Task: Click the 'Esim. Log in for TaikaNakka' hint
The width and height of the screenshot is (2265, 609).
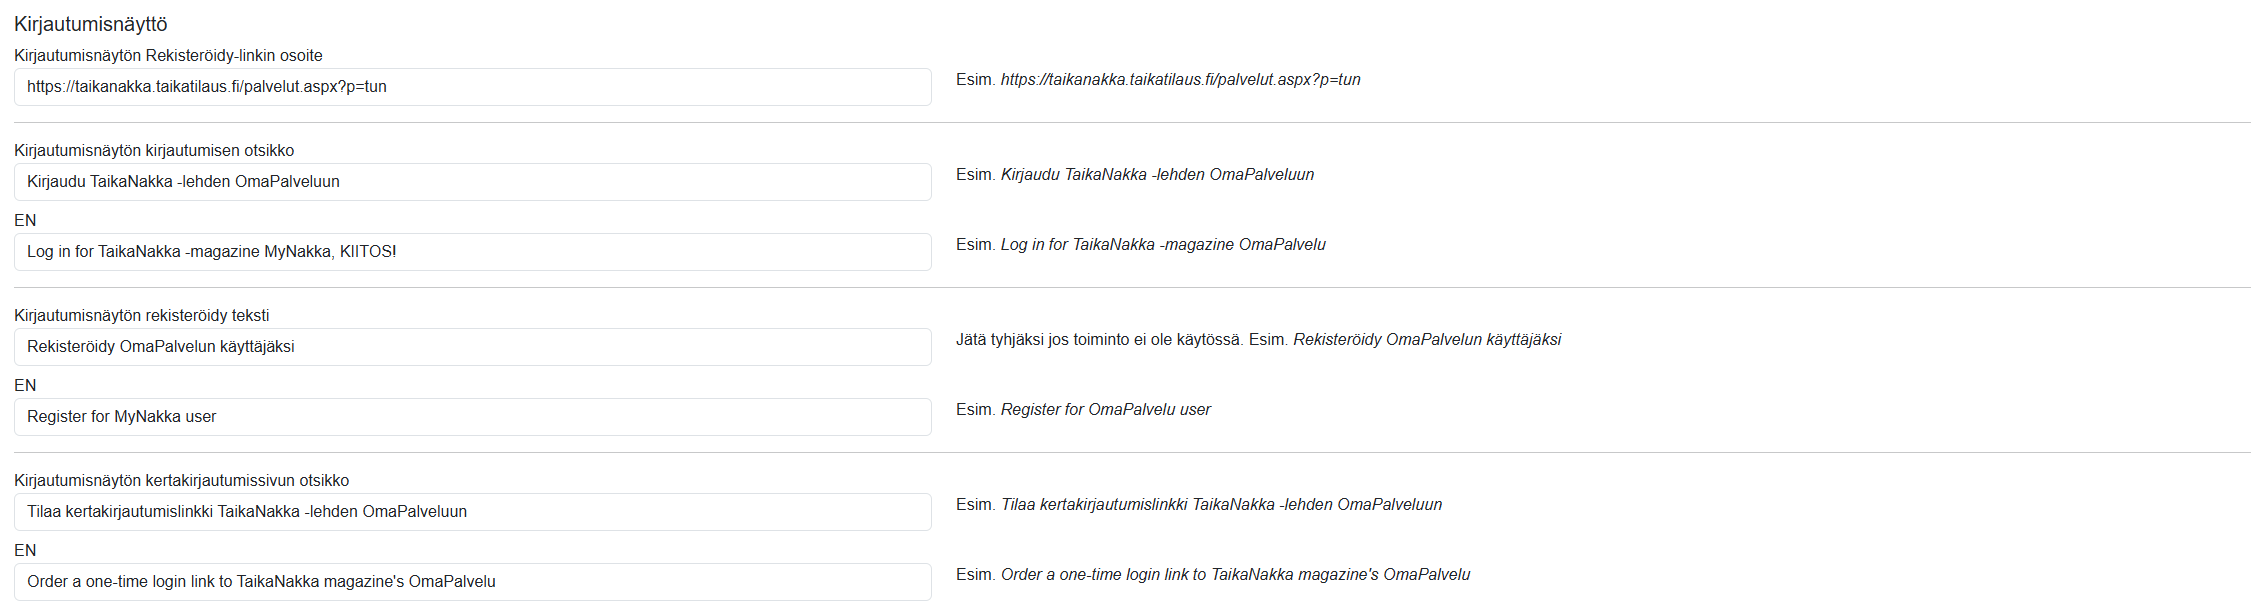Action: (1140, 245)
